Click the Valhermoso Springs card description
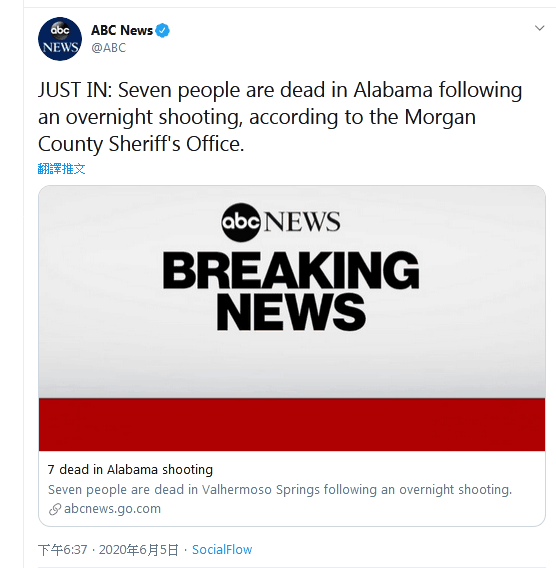Image resolution: width=556 pixels, height=568 pixels. (x=280, y=489)
